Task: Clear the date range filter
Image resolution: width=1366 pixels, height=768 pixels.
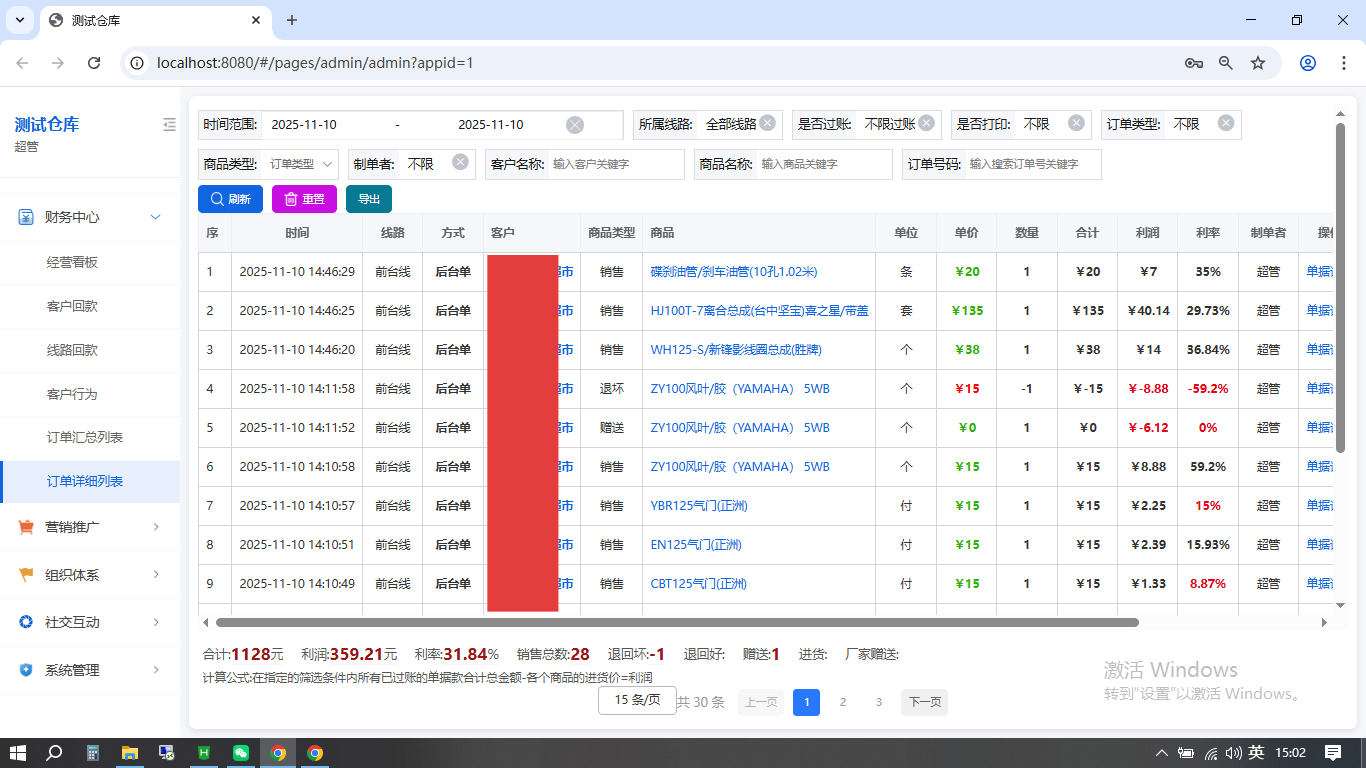Action: 575,125
